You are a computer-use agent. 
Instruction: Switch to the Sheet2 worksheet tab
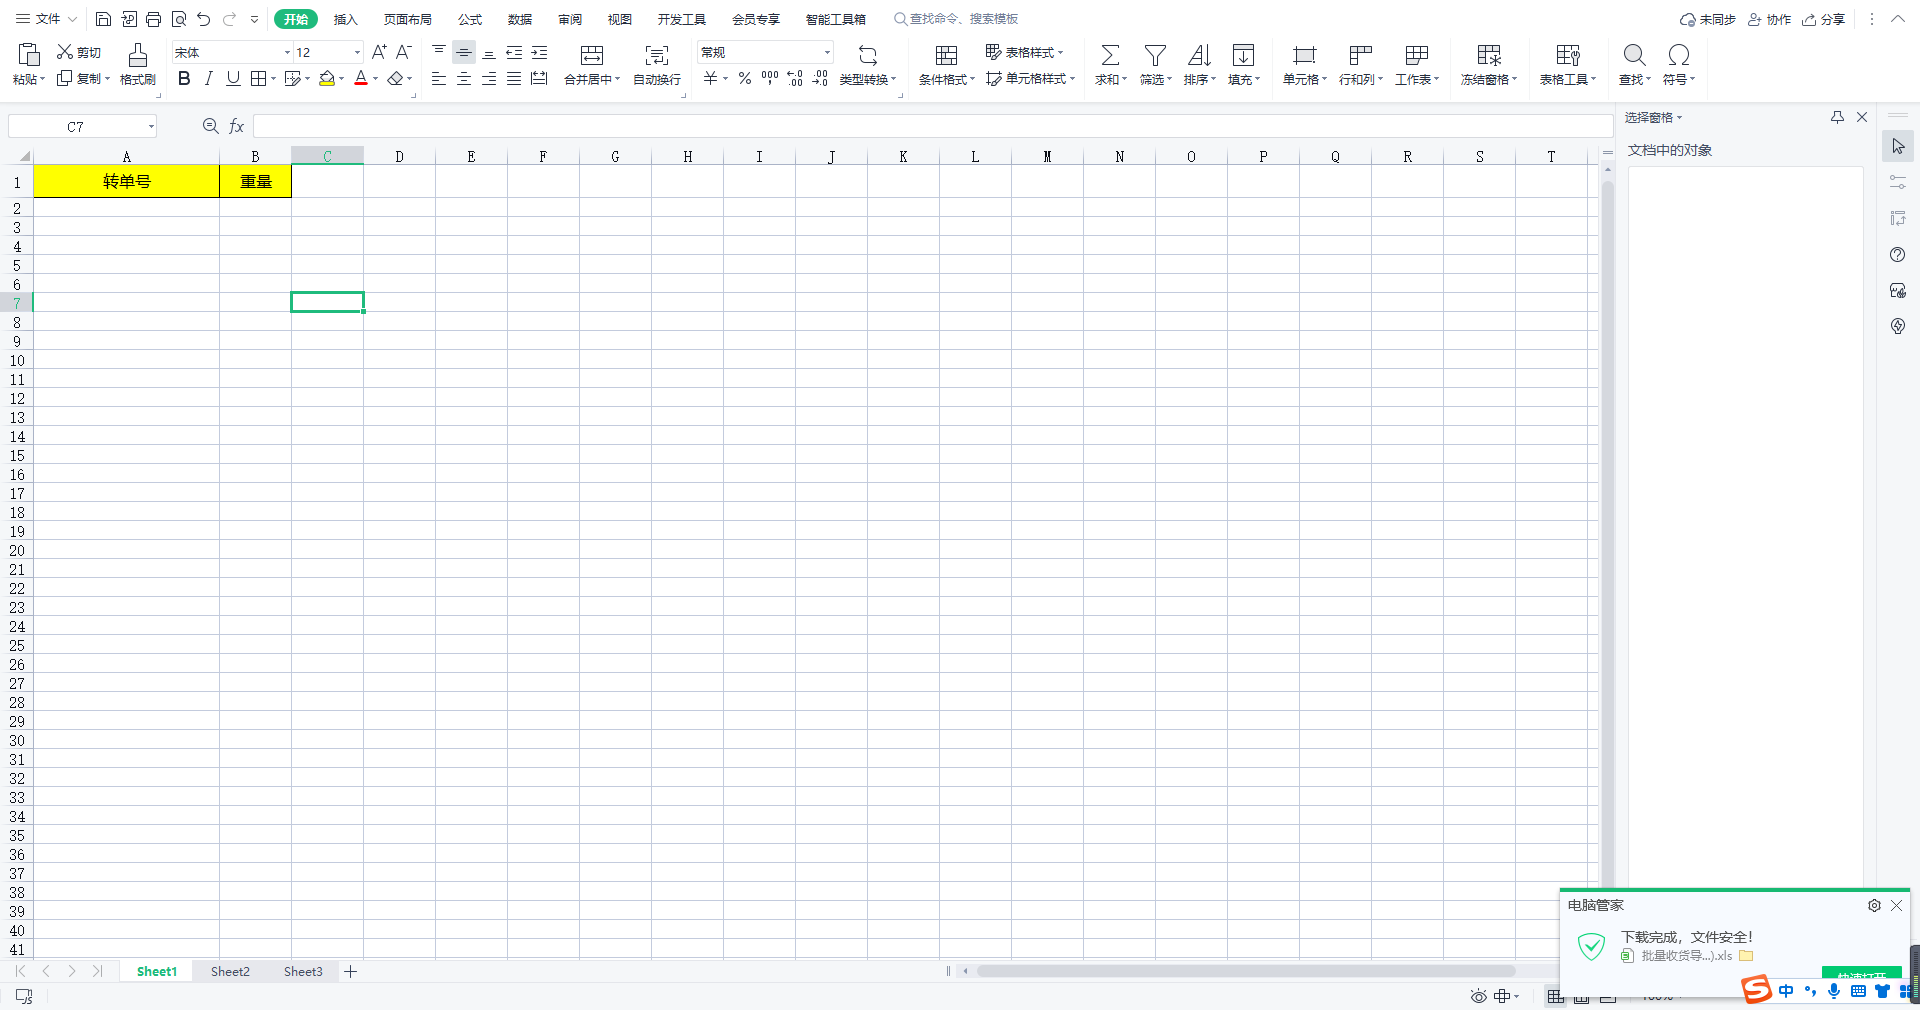(230, 971)
